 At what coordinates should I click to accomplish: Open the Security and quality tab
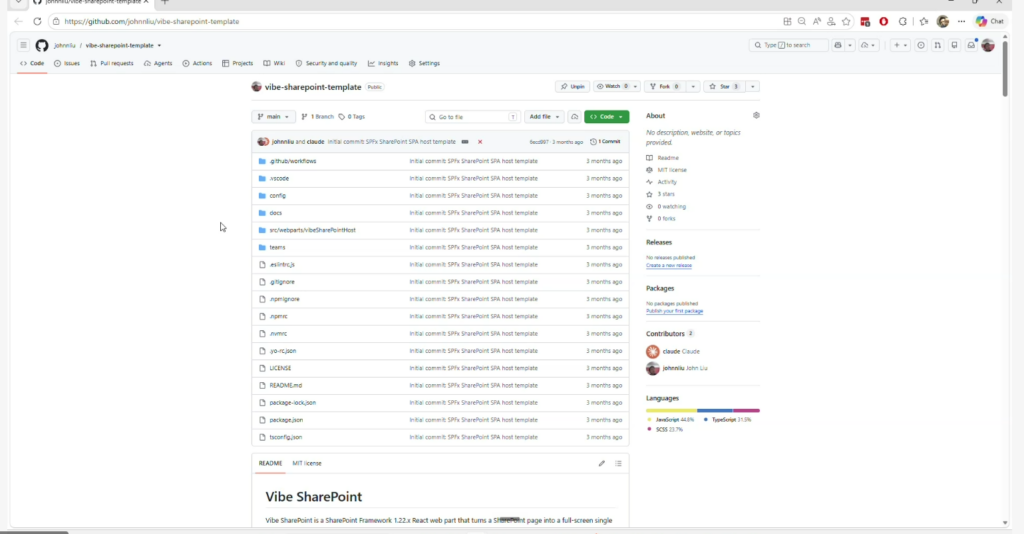pyautogui.click(x=327, y=63)
